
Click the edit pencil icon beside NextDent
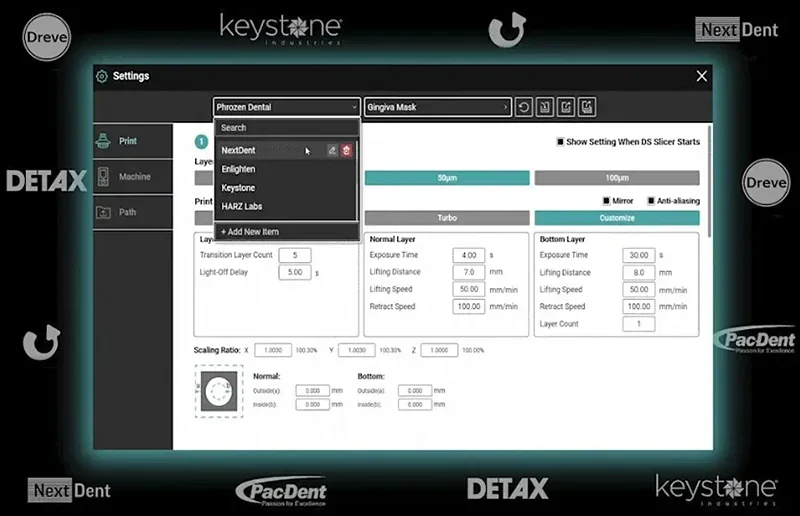tap(332, 150)
